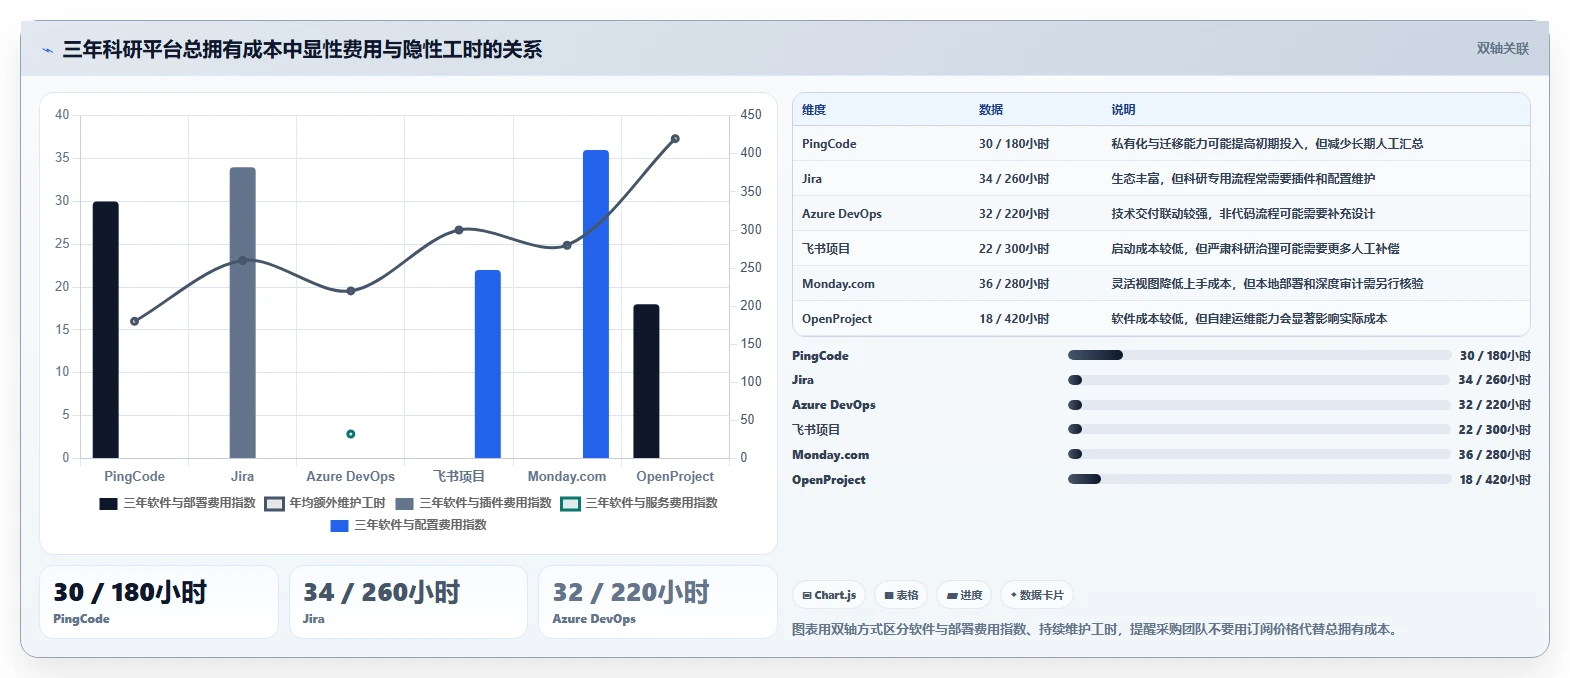Click the 飞书项目 progress bar
The image size is (1570, 678).
tap(1259, 429)
